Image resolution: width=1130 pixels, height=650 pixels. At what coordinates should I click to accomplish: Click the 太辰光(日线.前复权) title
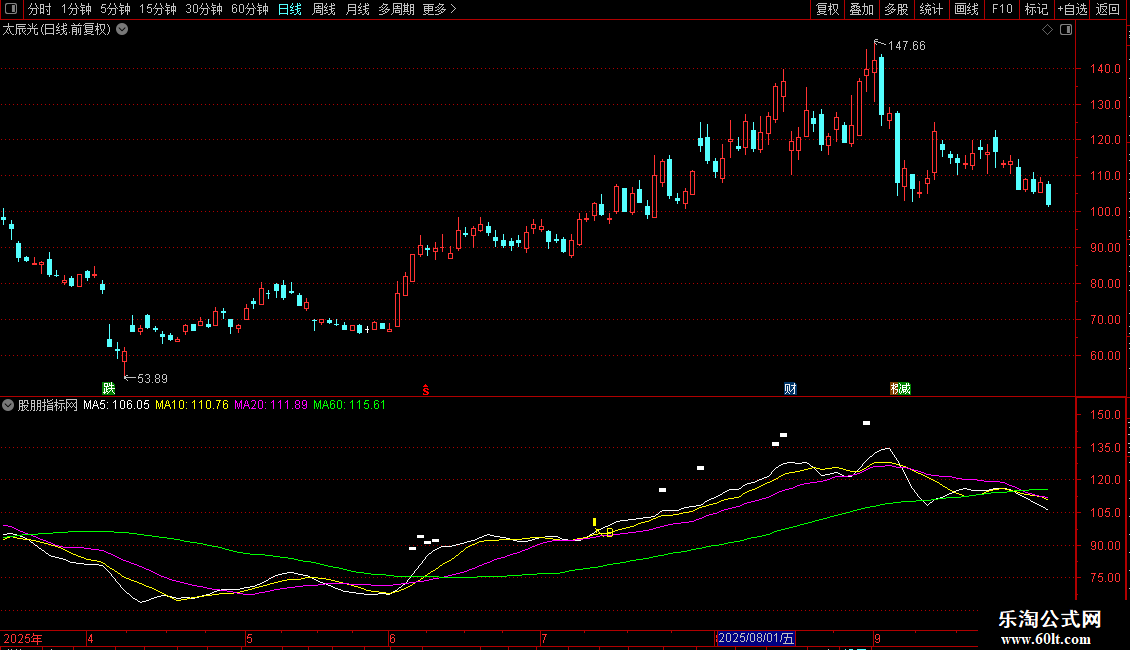(x=57, y=30)
